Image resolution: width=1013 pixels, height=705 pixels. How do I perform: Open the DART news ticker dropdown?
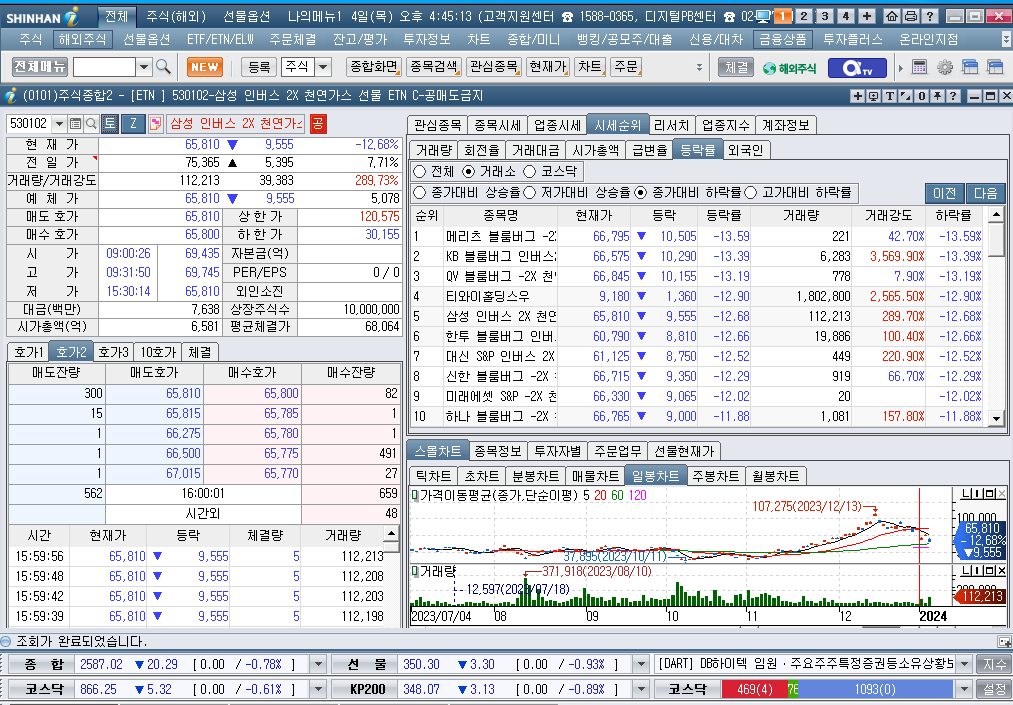tap(965, 664)
